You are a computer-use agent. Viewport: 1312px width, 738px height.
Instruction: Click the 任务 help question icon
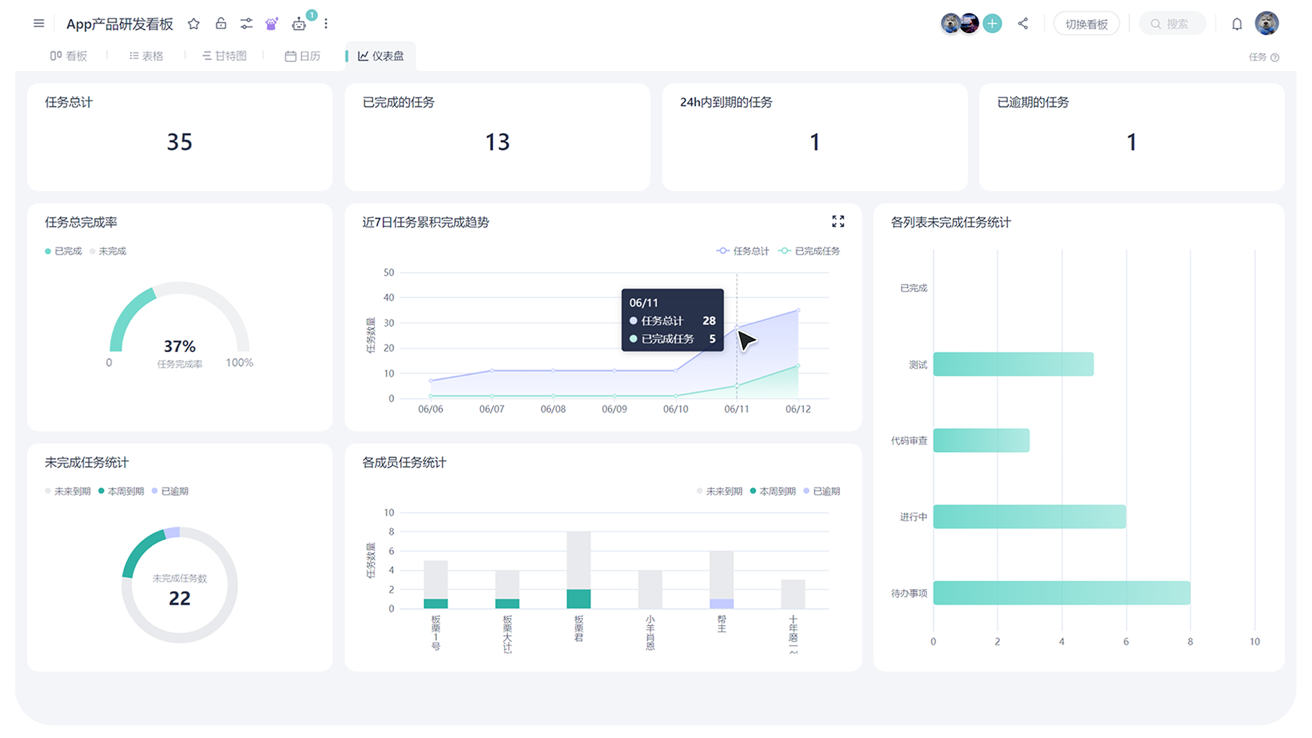pyautogui.click(x=1275, y=57)
